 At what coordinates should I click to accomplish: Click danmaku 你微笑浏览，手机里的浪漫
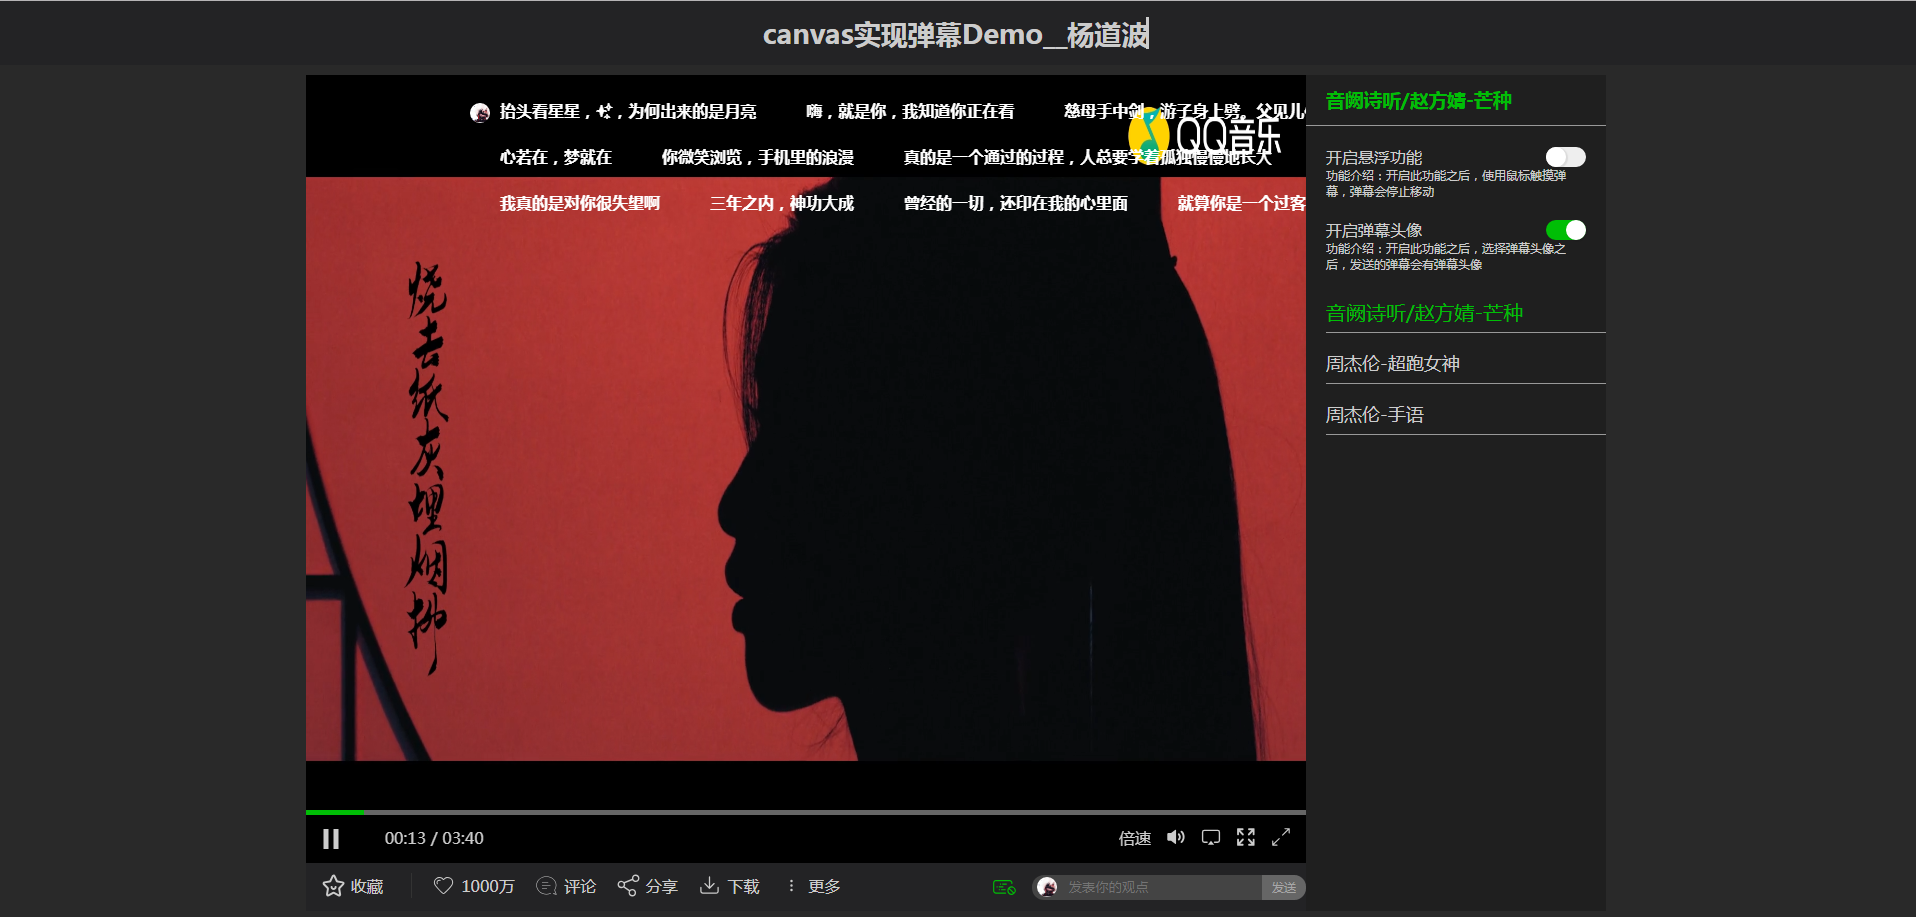[758, 157]
